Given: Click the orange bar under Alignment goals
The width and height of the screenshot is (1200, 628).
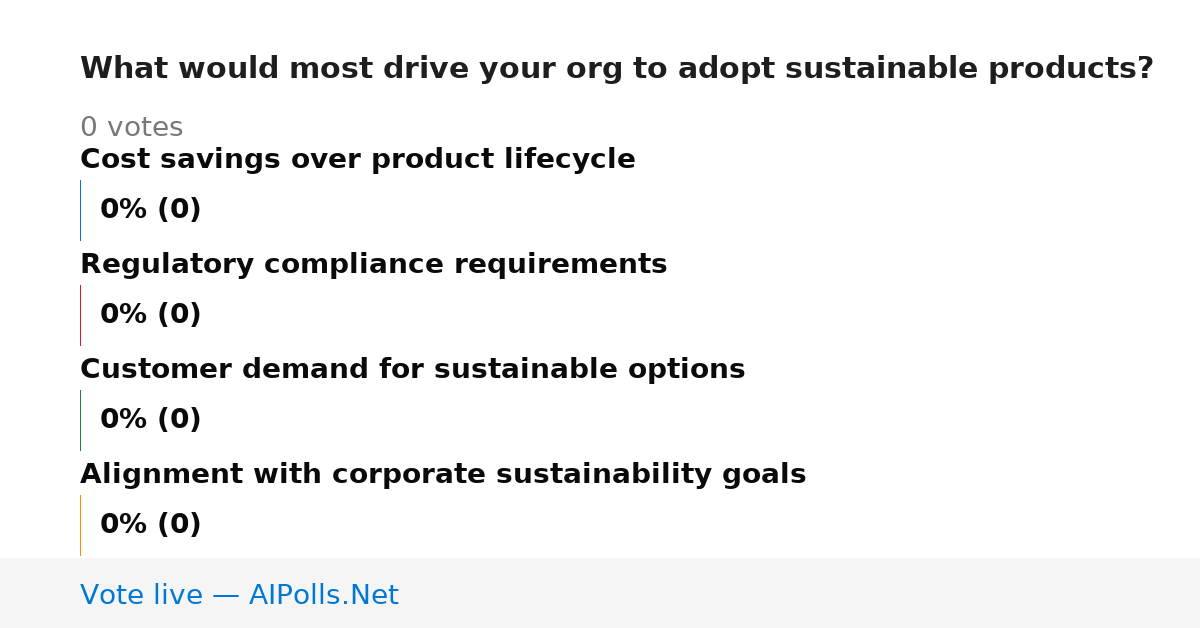Looking at the screenshot, I should (x=80, y=525).
